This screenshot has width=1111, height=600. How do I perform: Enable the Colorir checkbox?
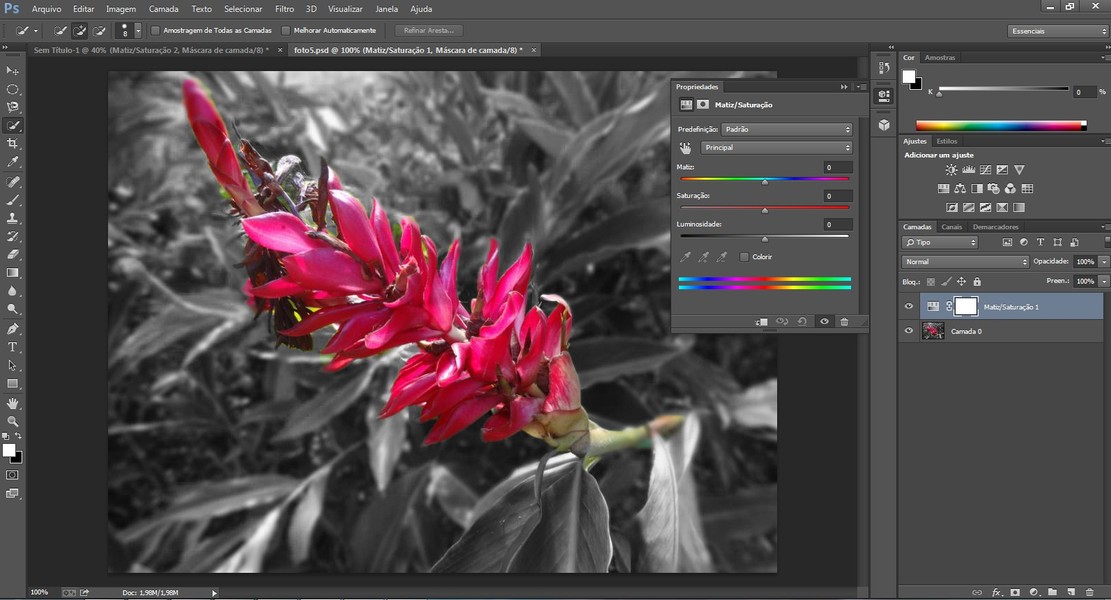(744, 257)
